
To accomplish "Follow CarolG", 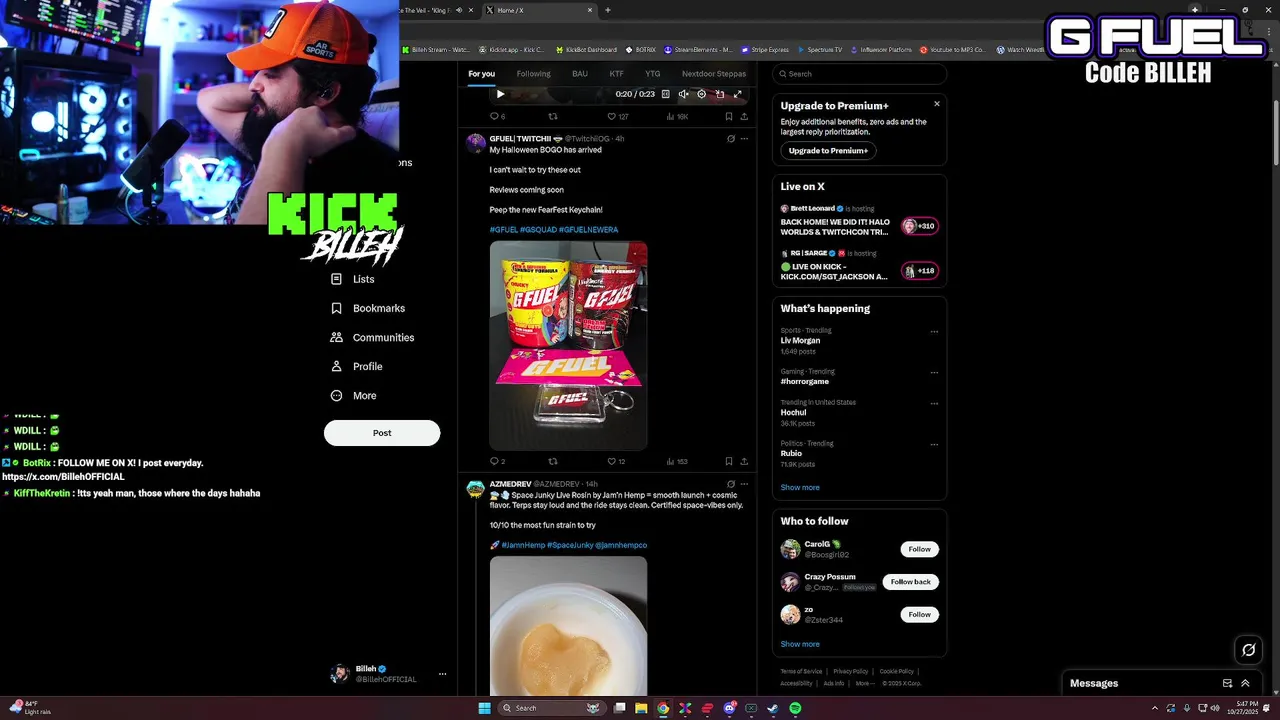I will pos(920,549).
